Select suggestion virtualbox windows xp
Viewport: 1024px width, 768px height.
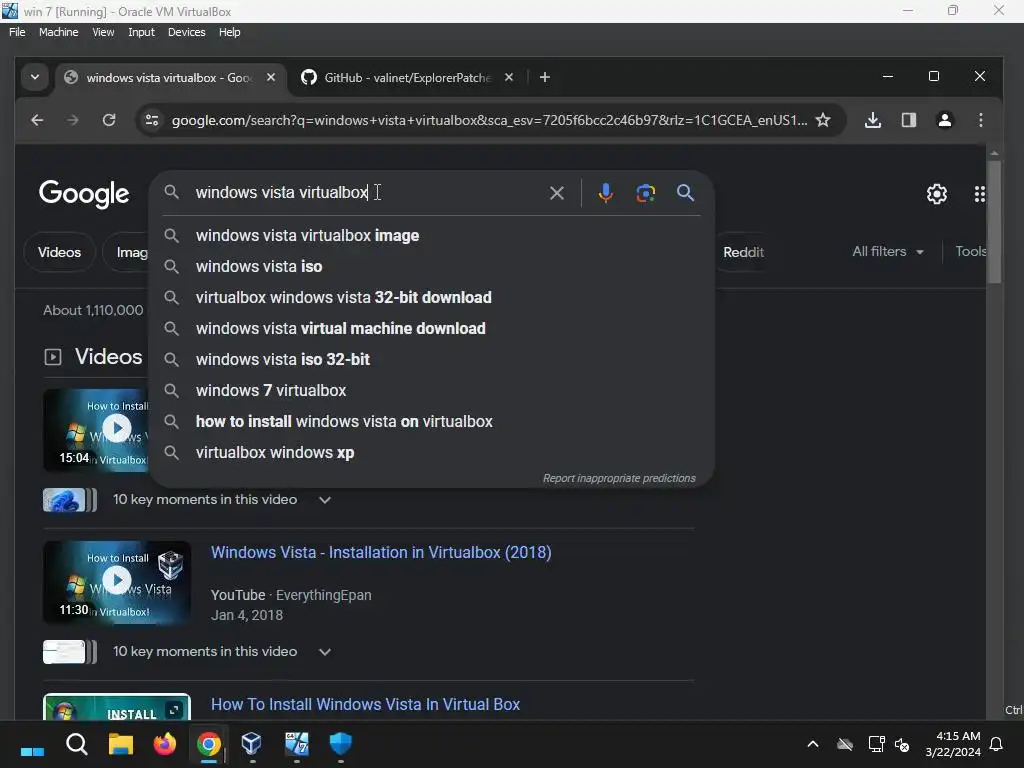431,453
